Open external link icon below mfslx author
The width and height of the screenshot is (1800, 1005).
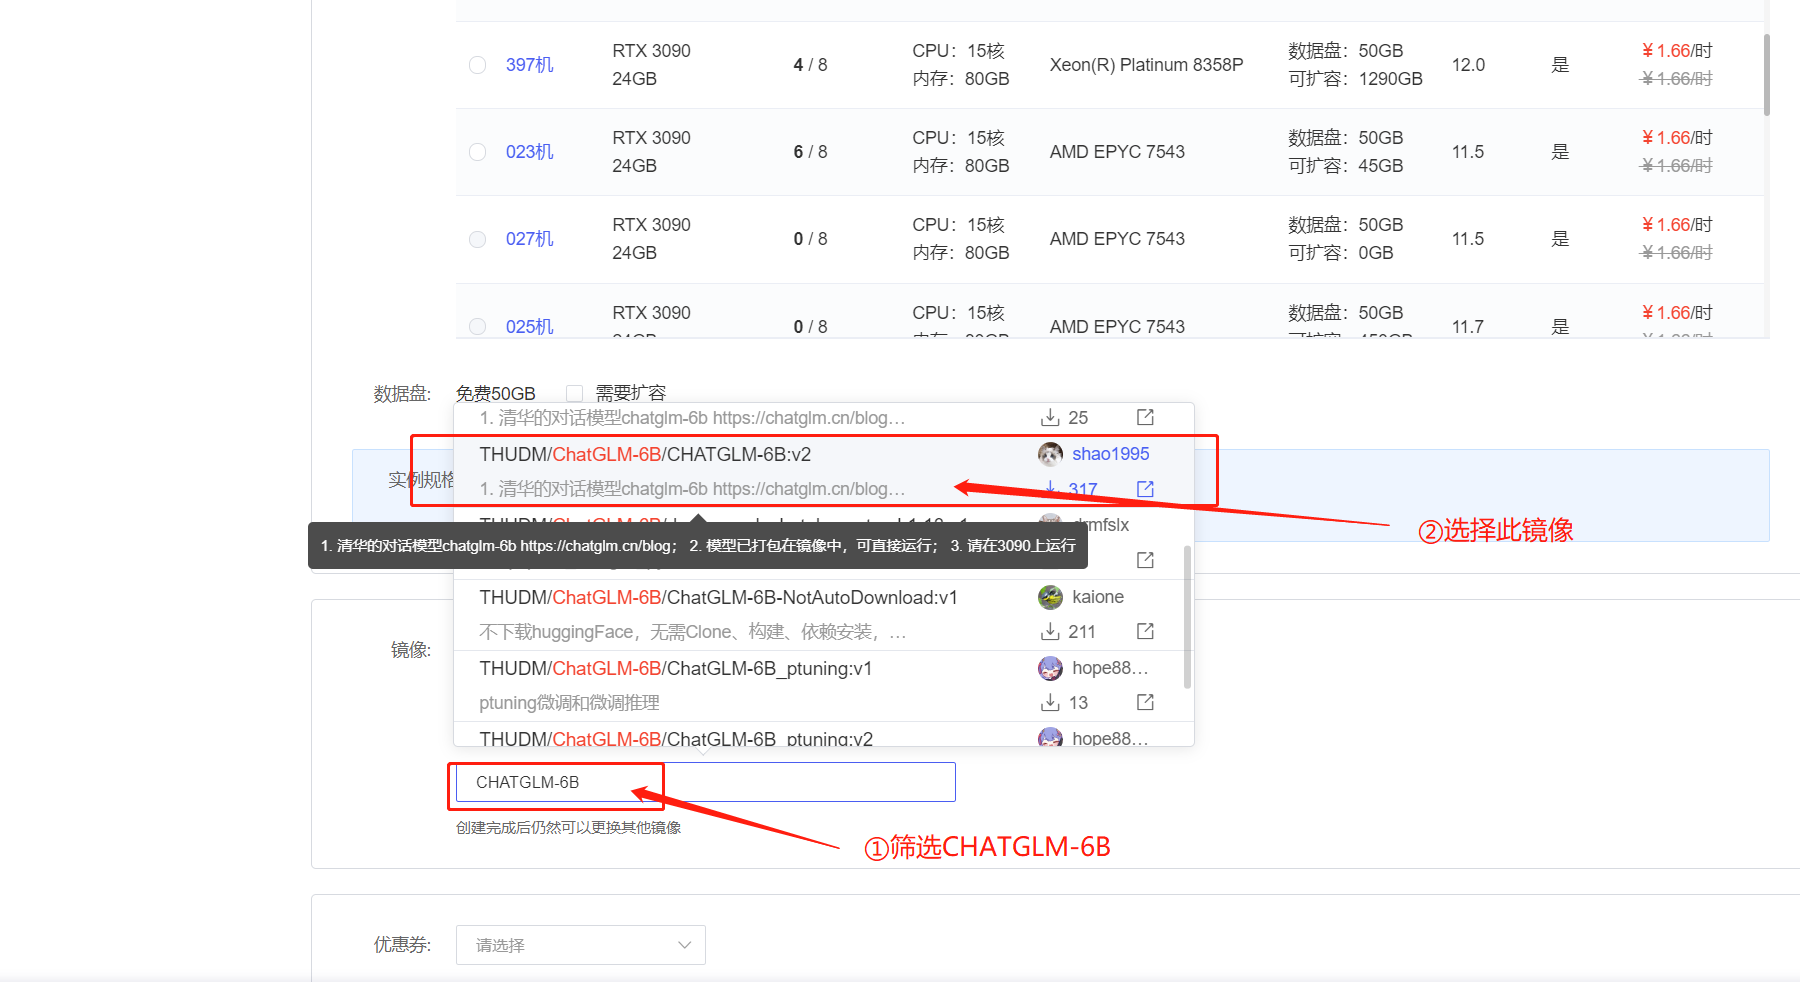click(1146, 560)
